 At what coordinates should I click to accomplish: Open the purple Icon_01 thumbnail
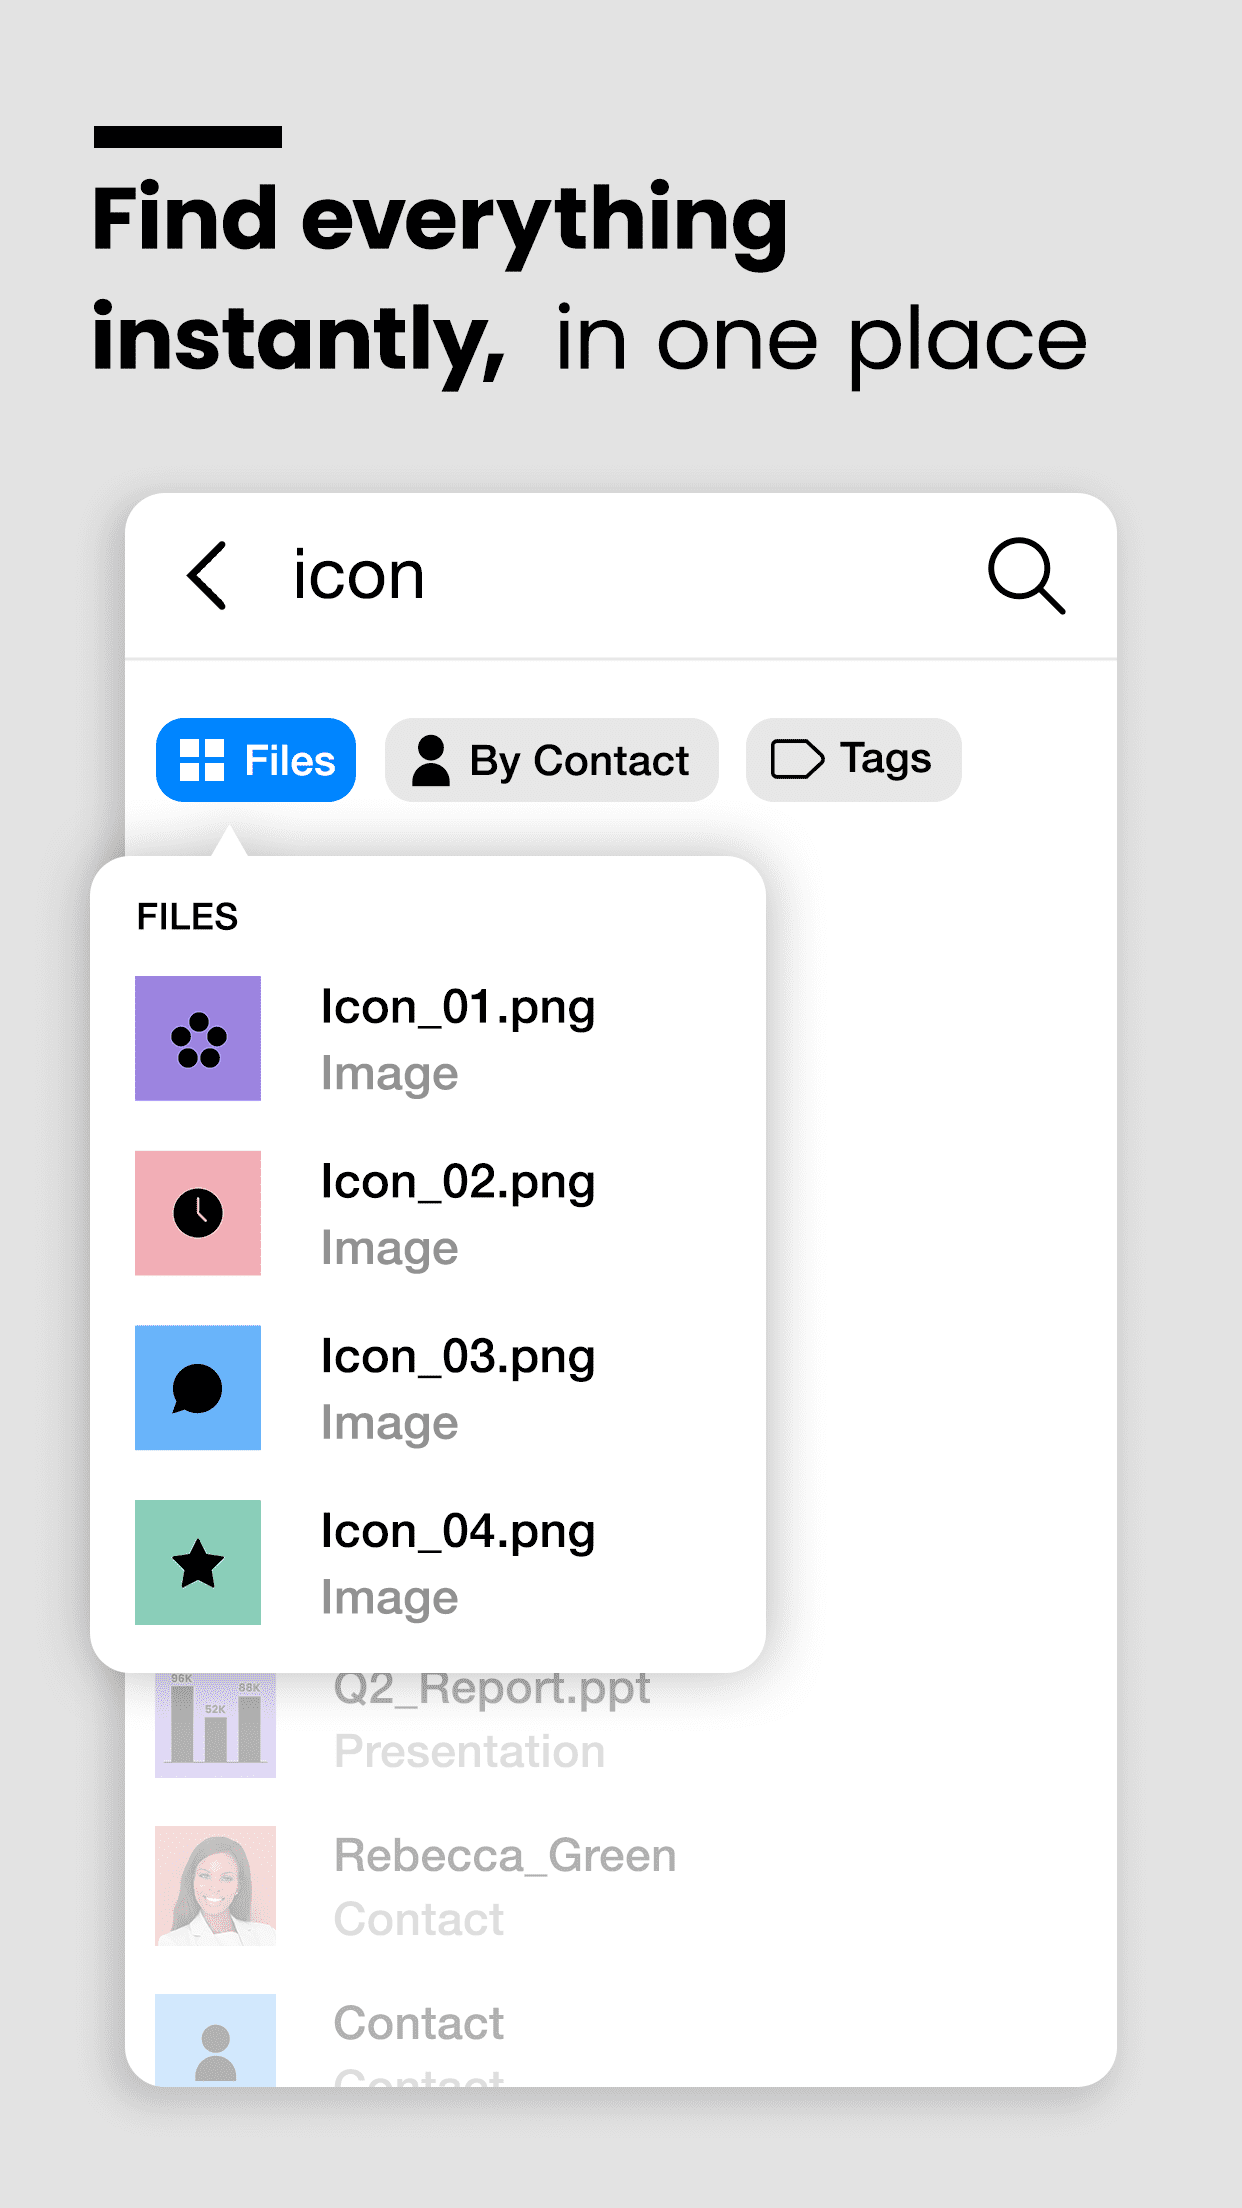pyautogui.click(x=198, y=1038)
